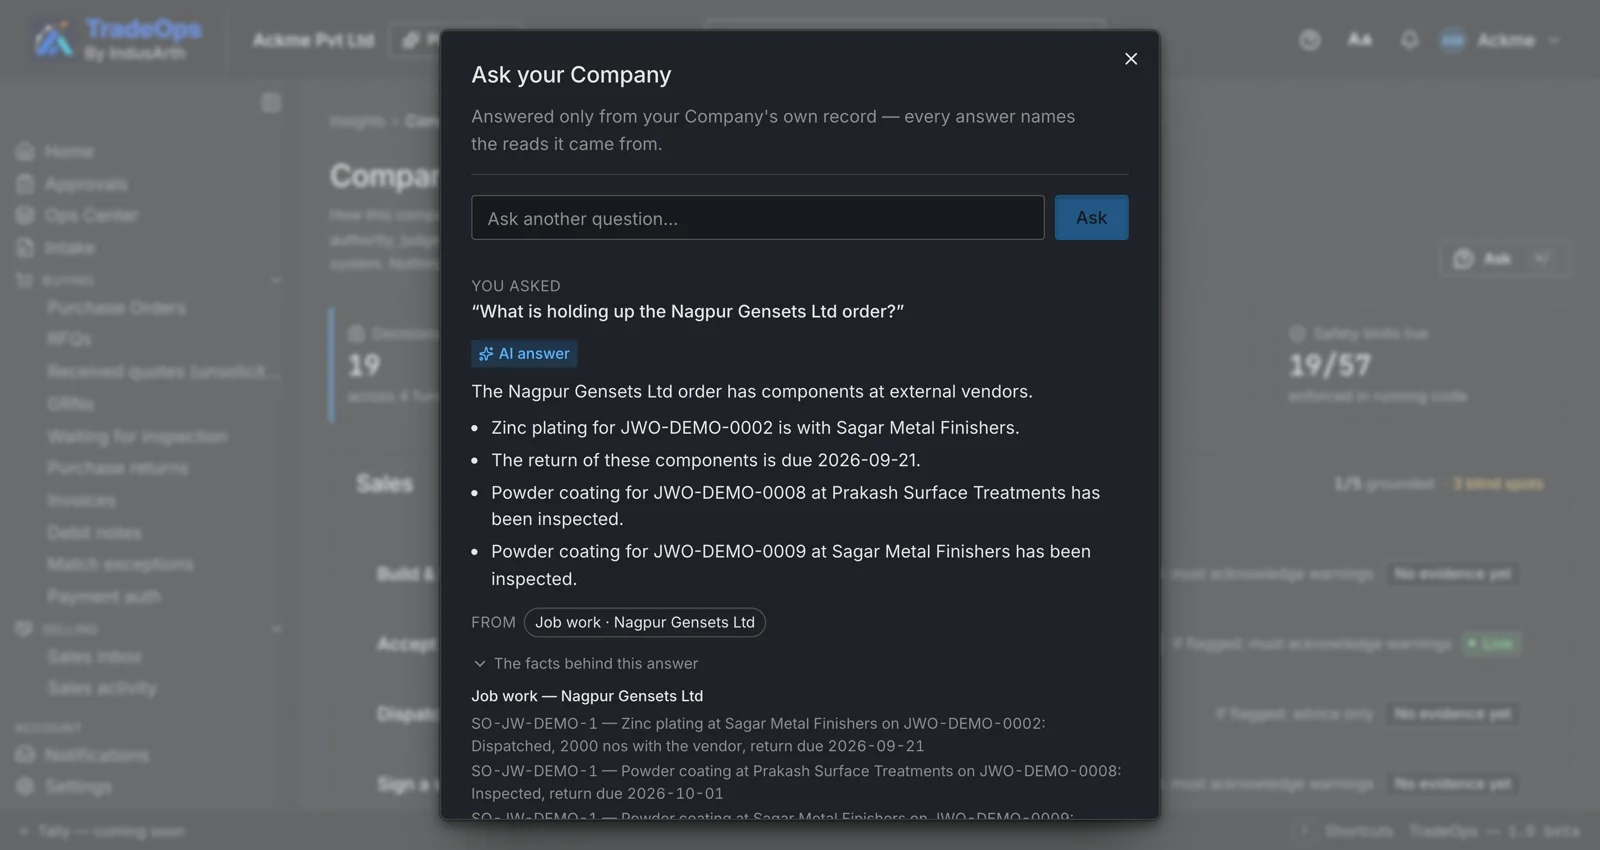Click the fact line ending 'Inspected, return due 2026-10-01'
The height and width of the screenshot is (850, 1600).
click(797, 782)
